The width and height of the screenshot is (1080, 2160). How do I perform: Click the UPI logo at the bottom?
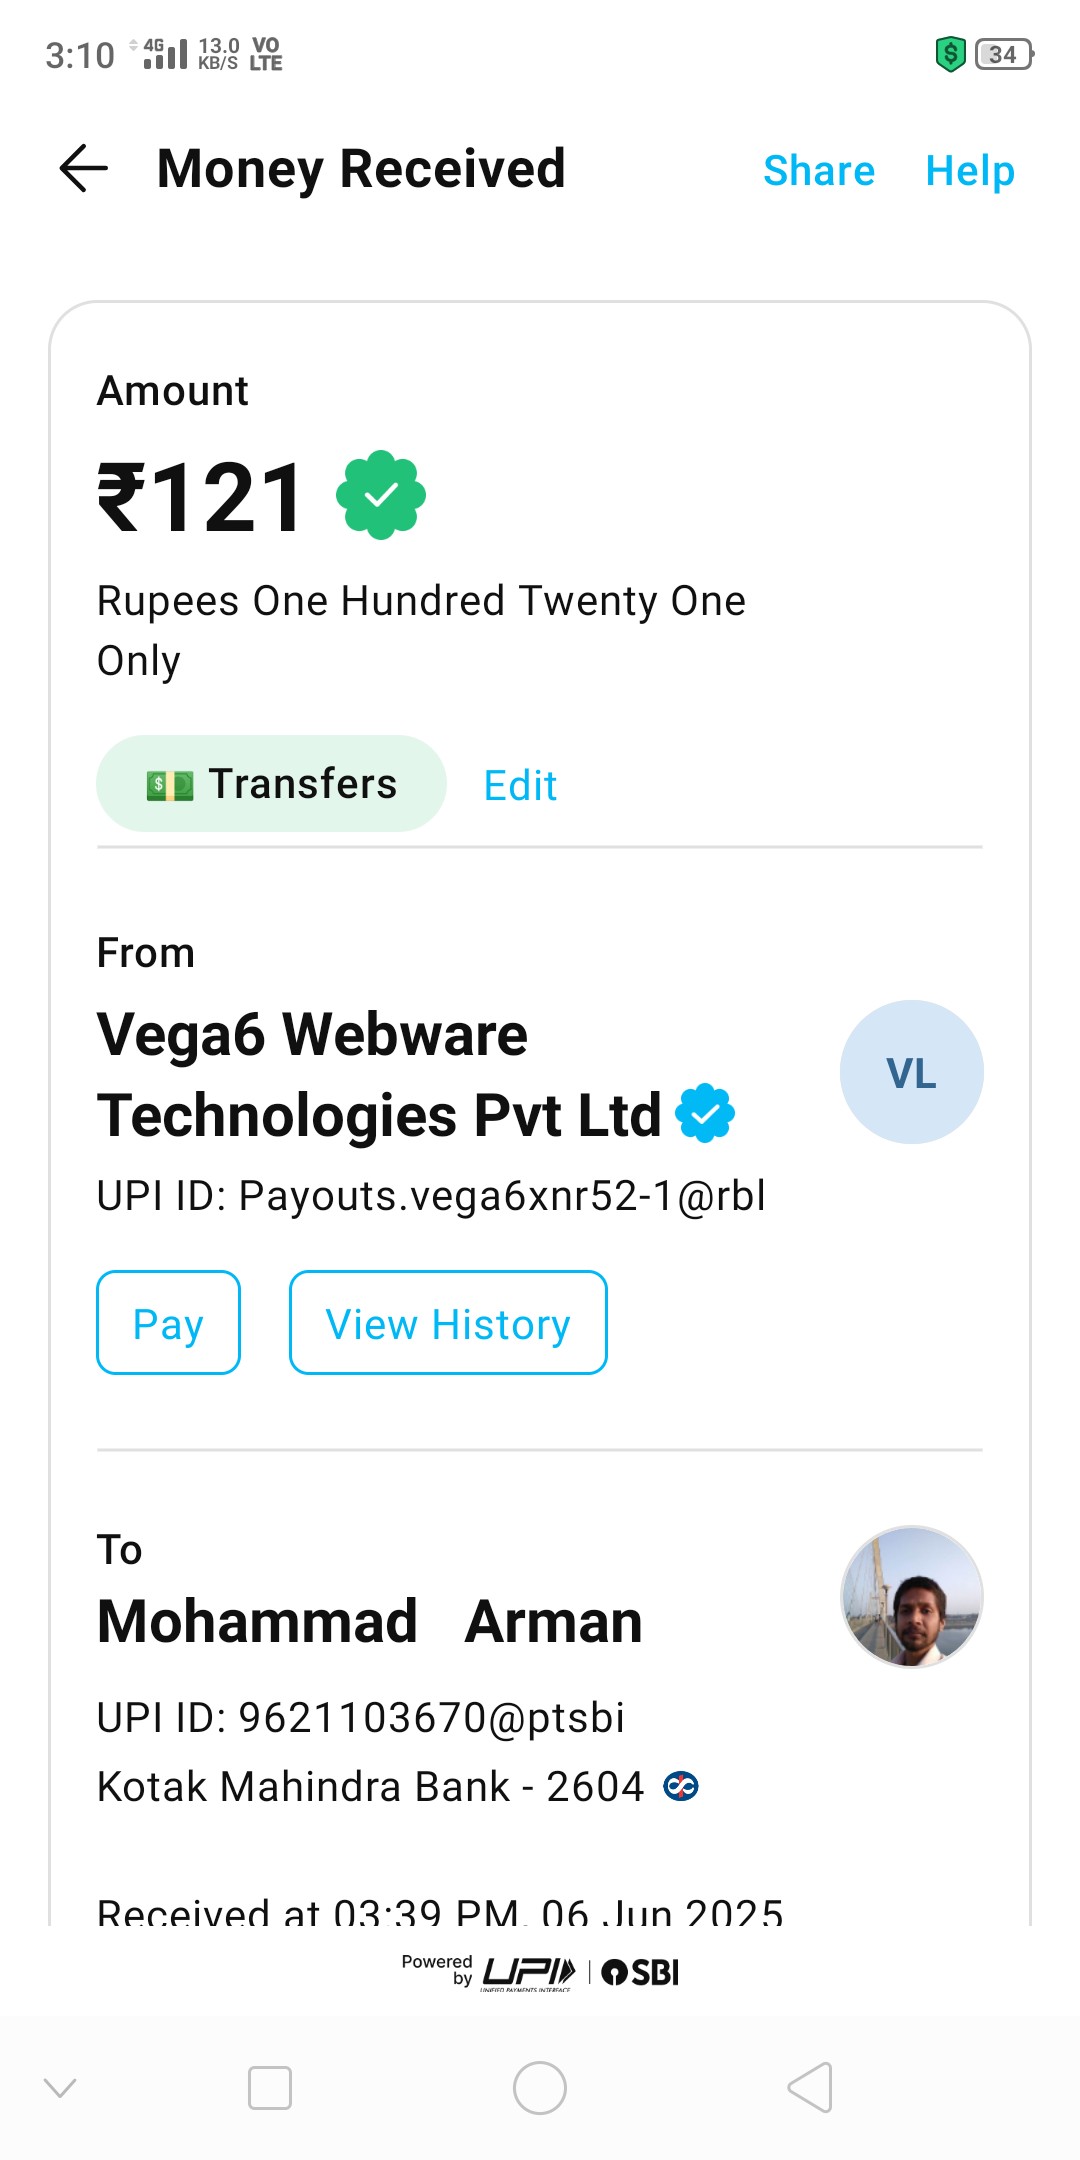point(529,1973)
